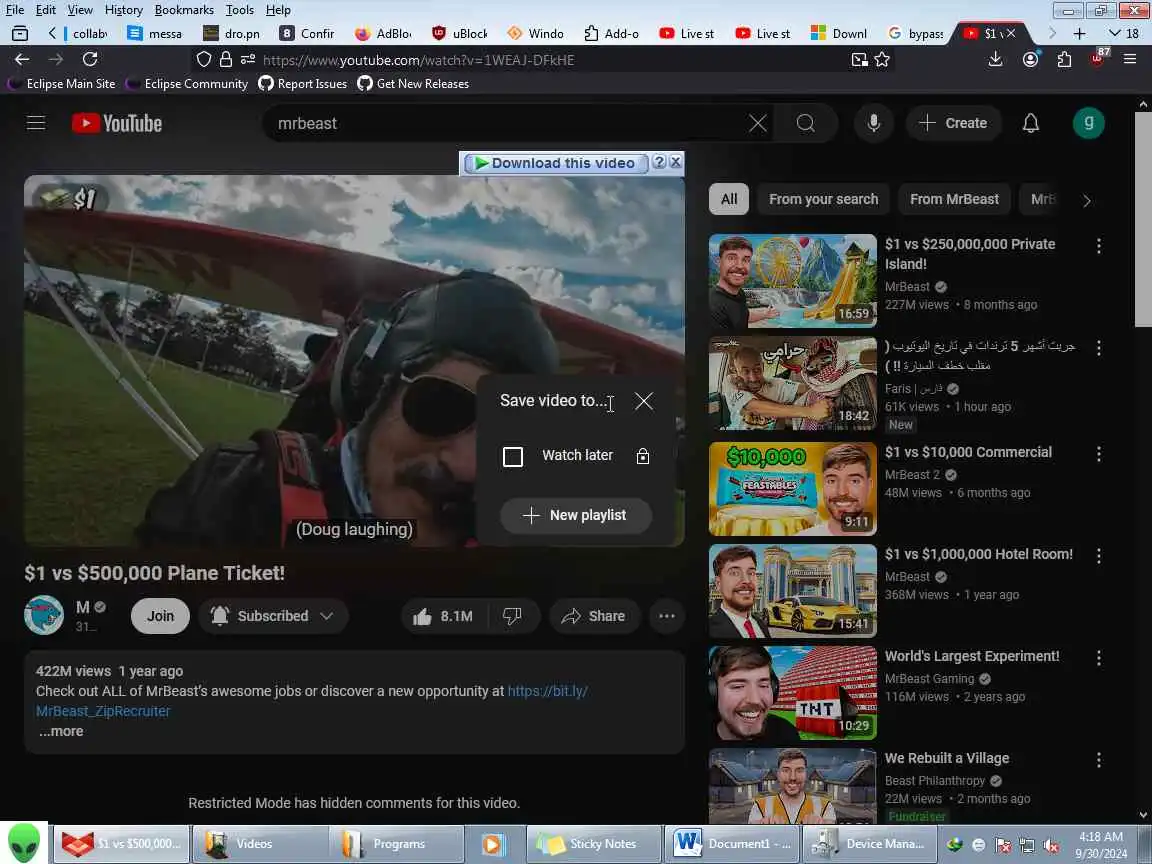The height and width of the screenshot is (864, 1152).
Task: Expand the Subscribed notification dropdown
Action: coord(327,616)
